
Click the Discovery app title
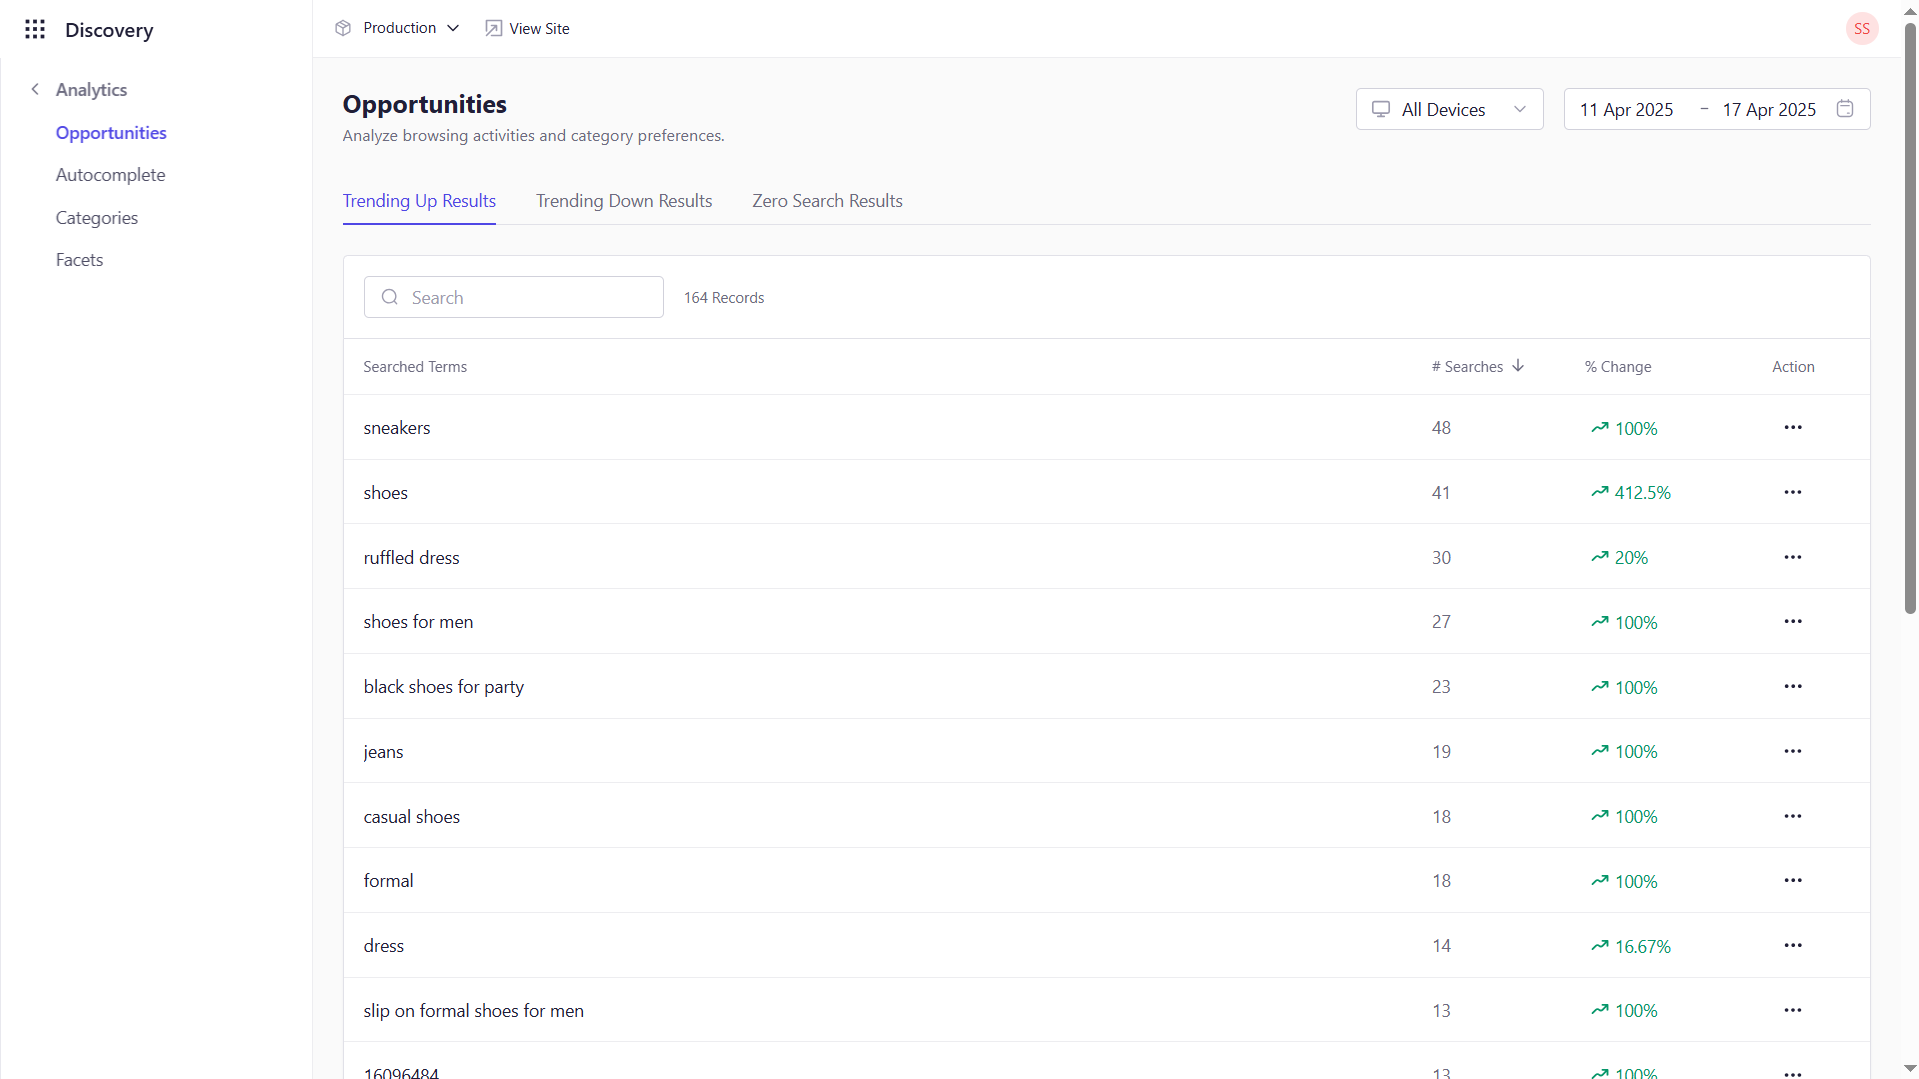(x=109, y=30)
